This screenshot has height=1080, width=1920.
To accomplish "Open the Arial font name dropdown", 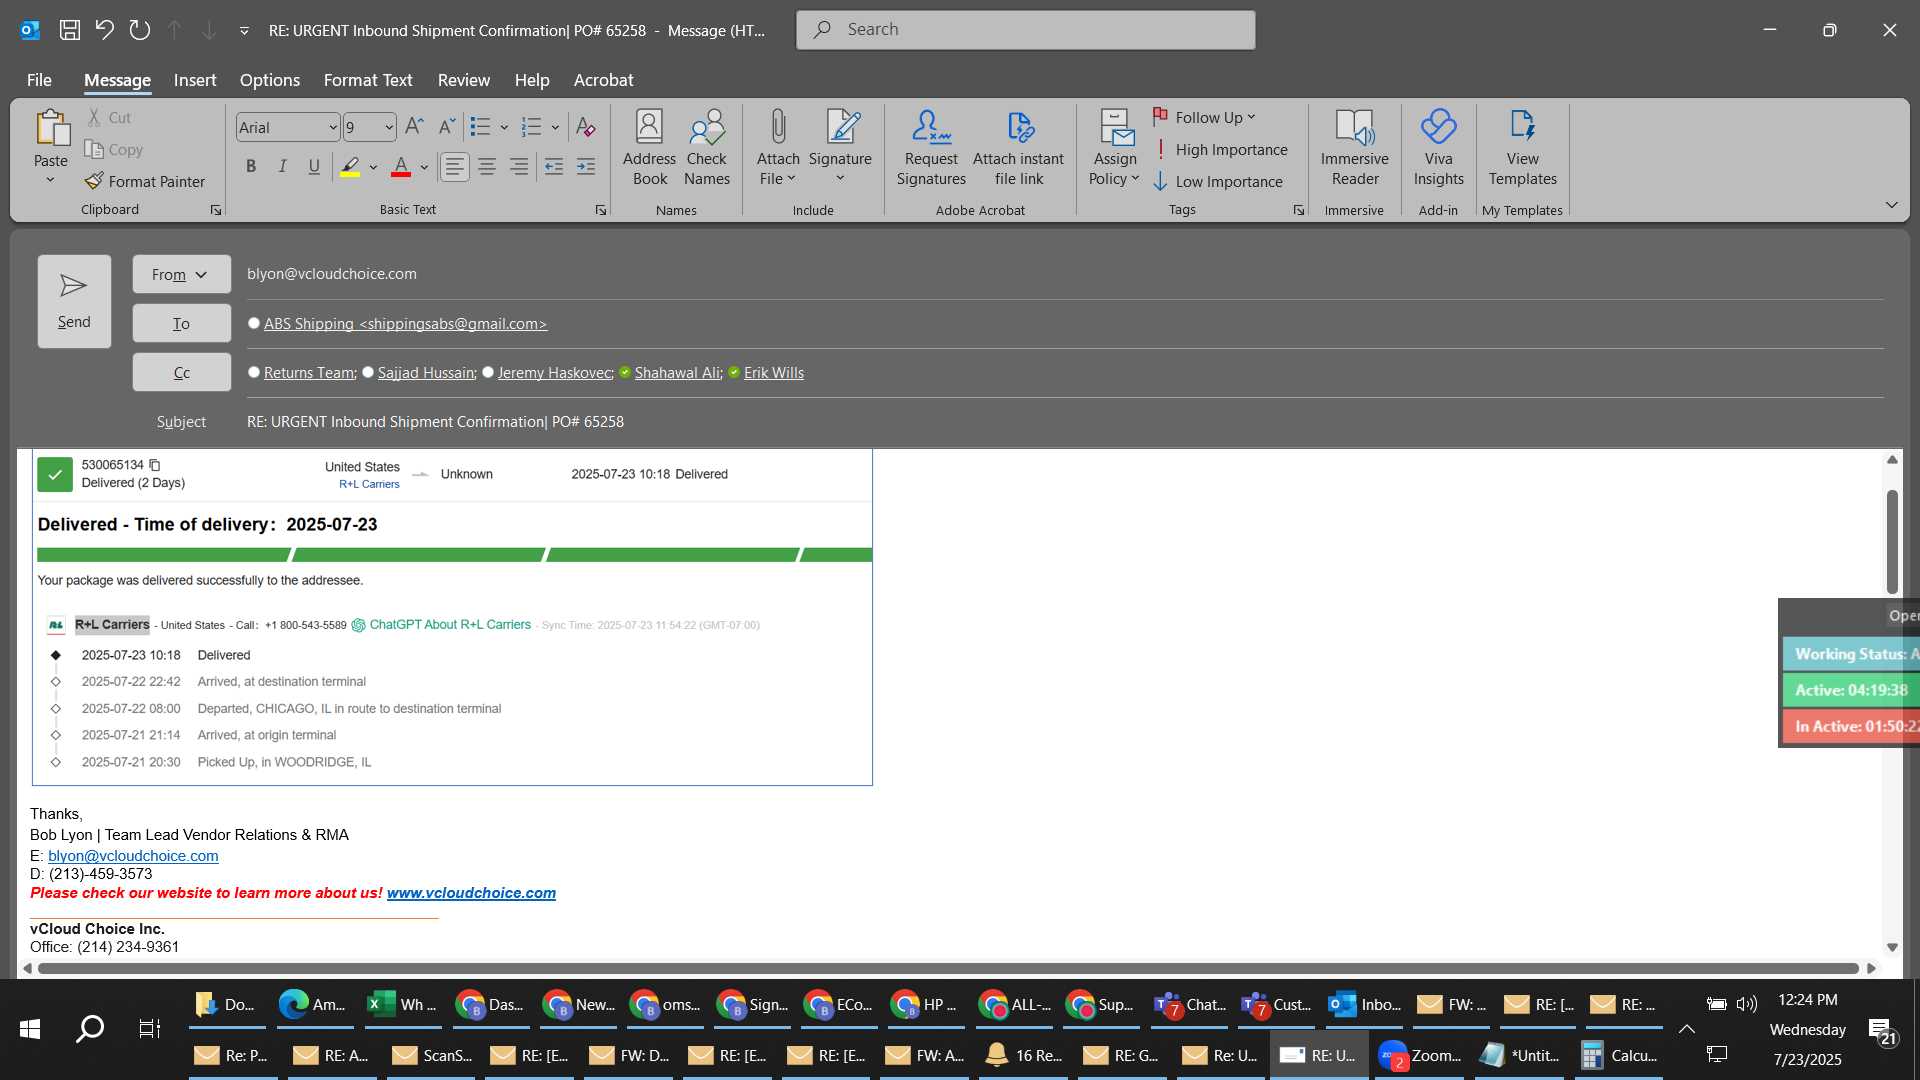I will pos(333,128).
